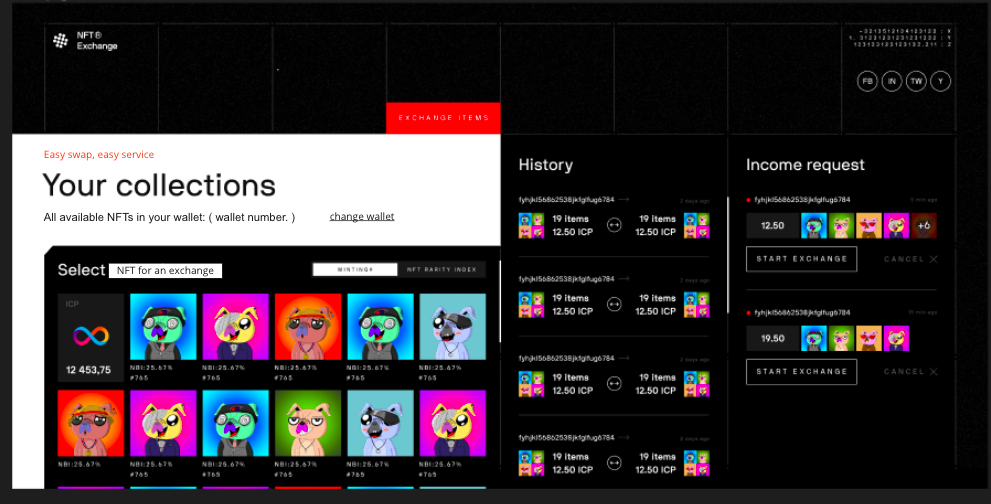The image size is (991, 504).
Task: Click the 'NFT for an exchange' label
Action: coord(166,271)
